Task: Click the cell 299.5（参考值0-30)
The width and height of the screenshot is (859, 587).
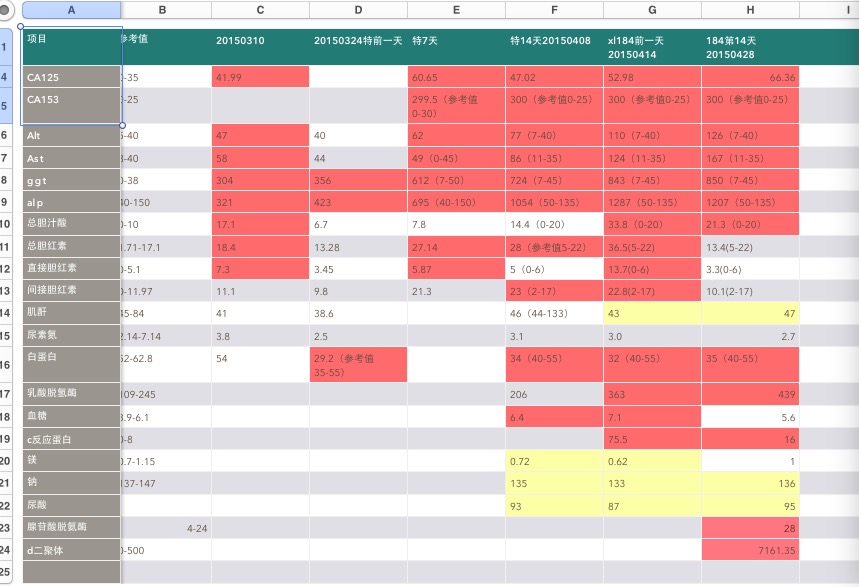Action: click(x=456, y=106)
